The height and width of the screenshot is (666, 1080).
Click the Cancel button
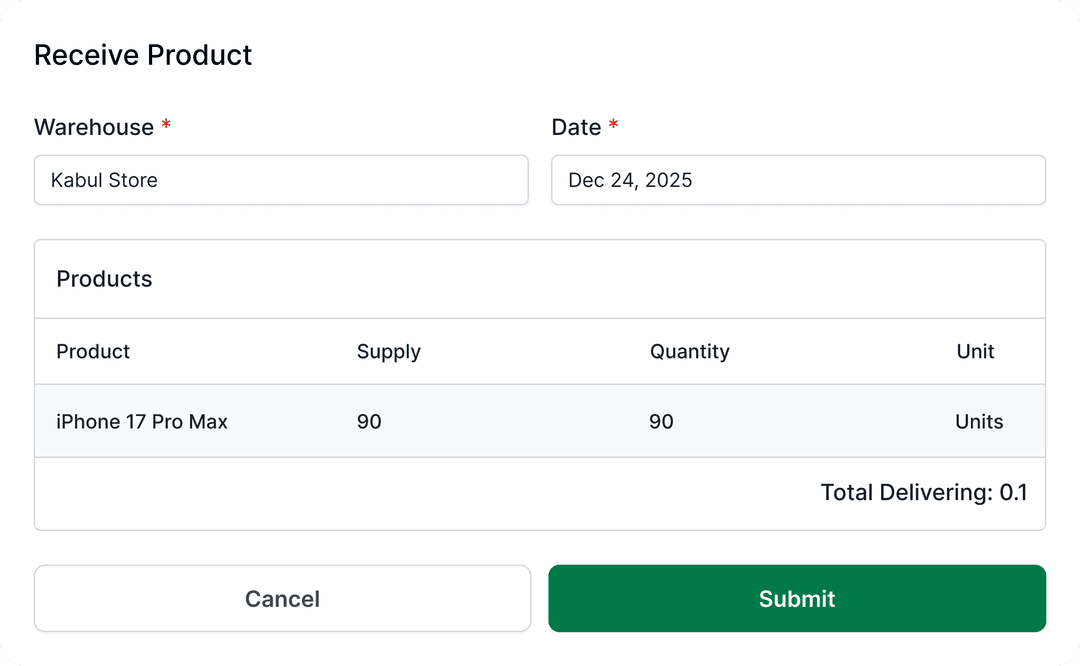(x=282, y=599)
